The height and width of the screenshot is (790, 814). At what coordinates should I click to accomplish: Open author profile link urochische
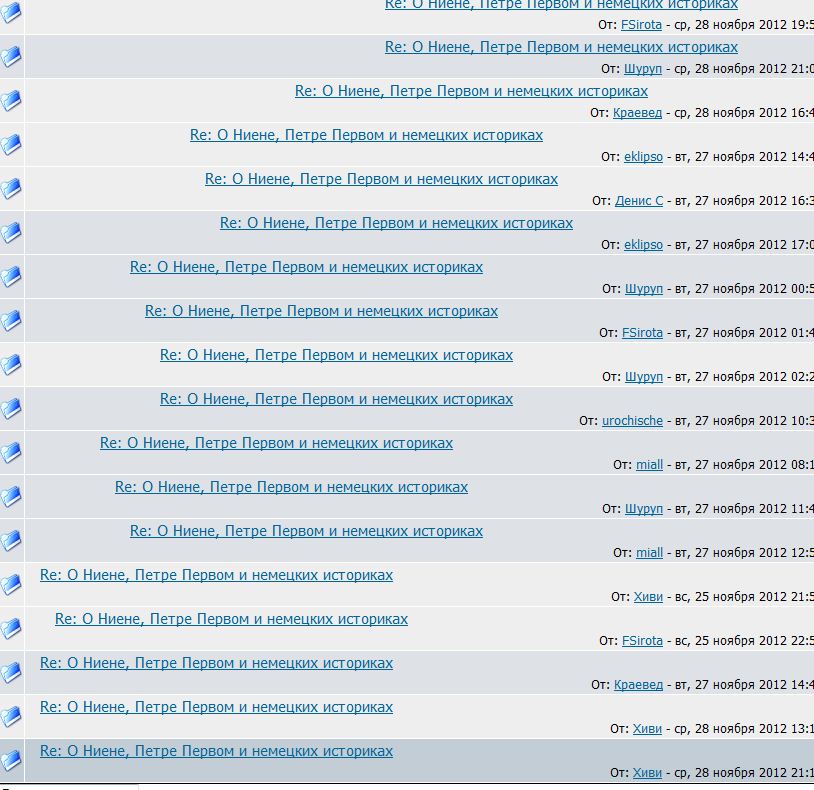pos(632,421)
